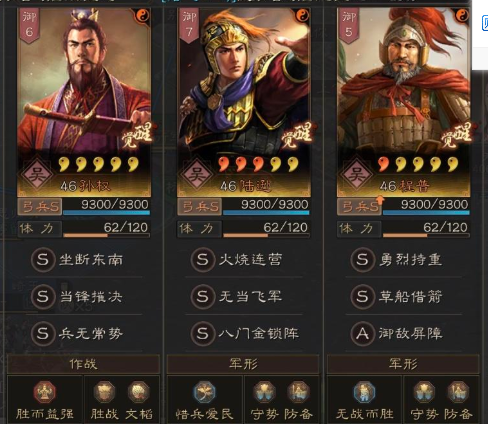The image size is (488, 424).
Task: Click the yin-yang icon on 陆逊's card
Action: (302, 15)
